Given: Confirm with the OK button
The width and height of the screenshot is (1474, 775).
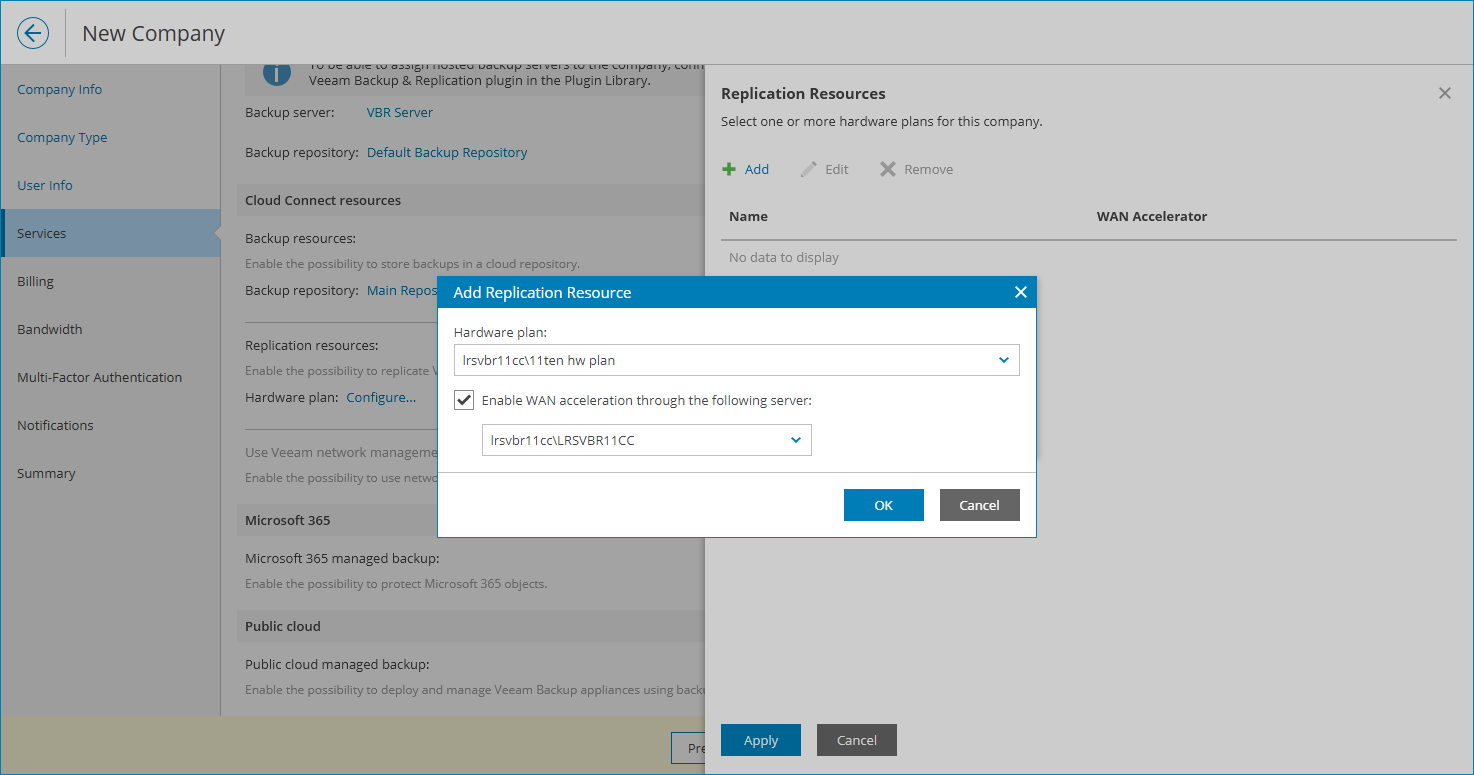Looking at the screenshot, I should point(883,505).
